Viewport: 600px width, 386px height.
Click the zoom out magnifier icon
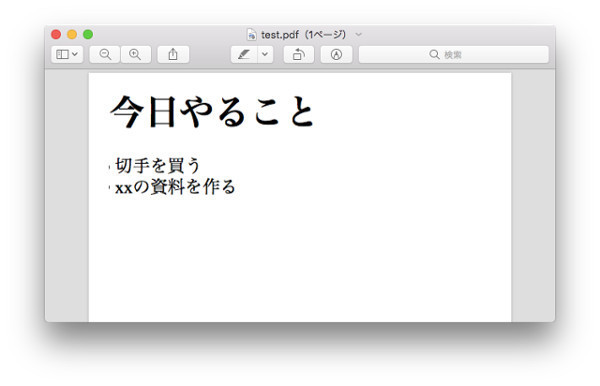coord(105,54)
